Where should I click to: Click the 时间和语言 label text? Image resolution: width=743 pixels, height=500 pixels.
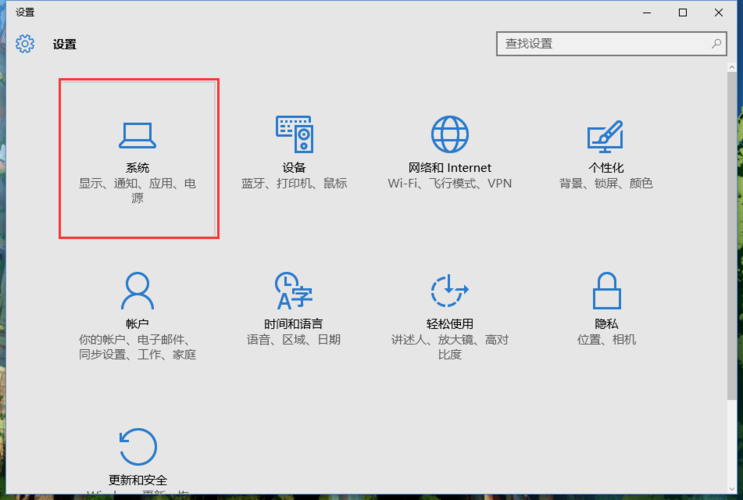pos(293,324)
